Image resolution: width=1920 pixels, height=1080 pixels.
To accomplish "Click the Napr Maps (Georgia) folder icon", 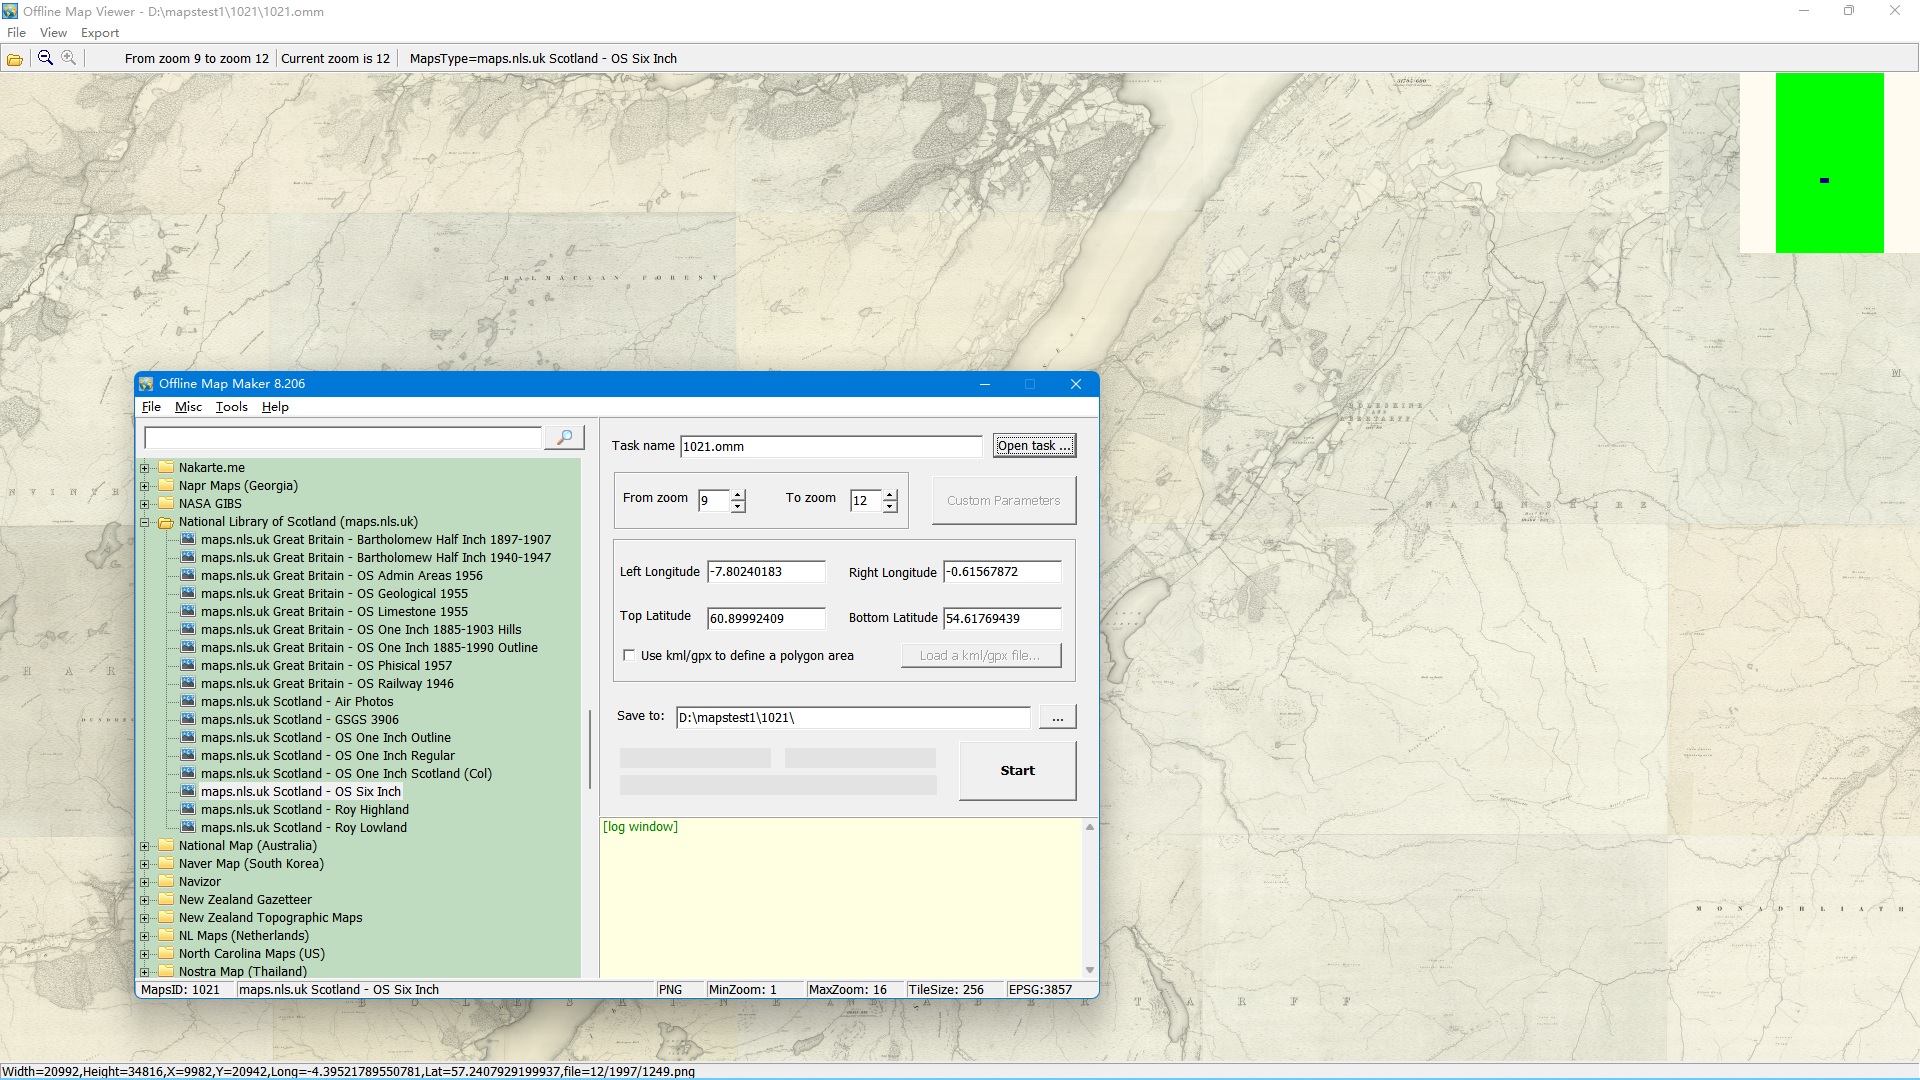I will pos(166,485).
